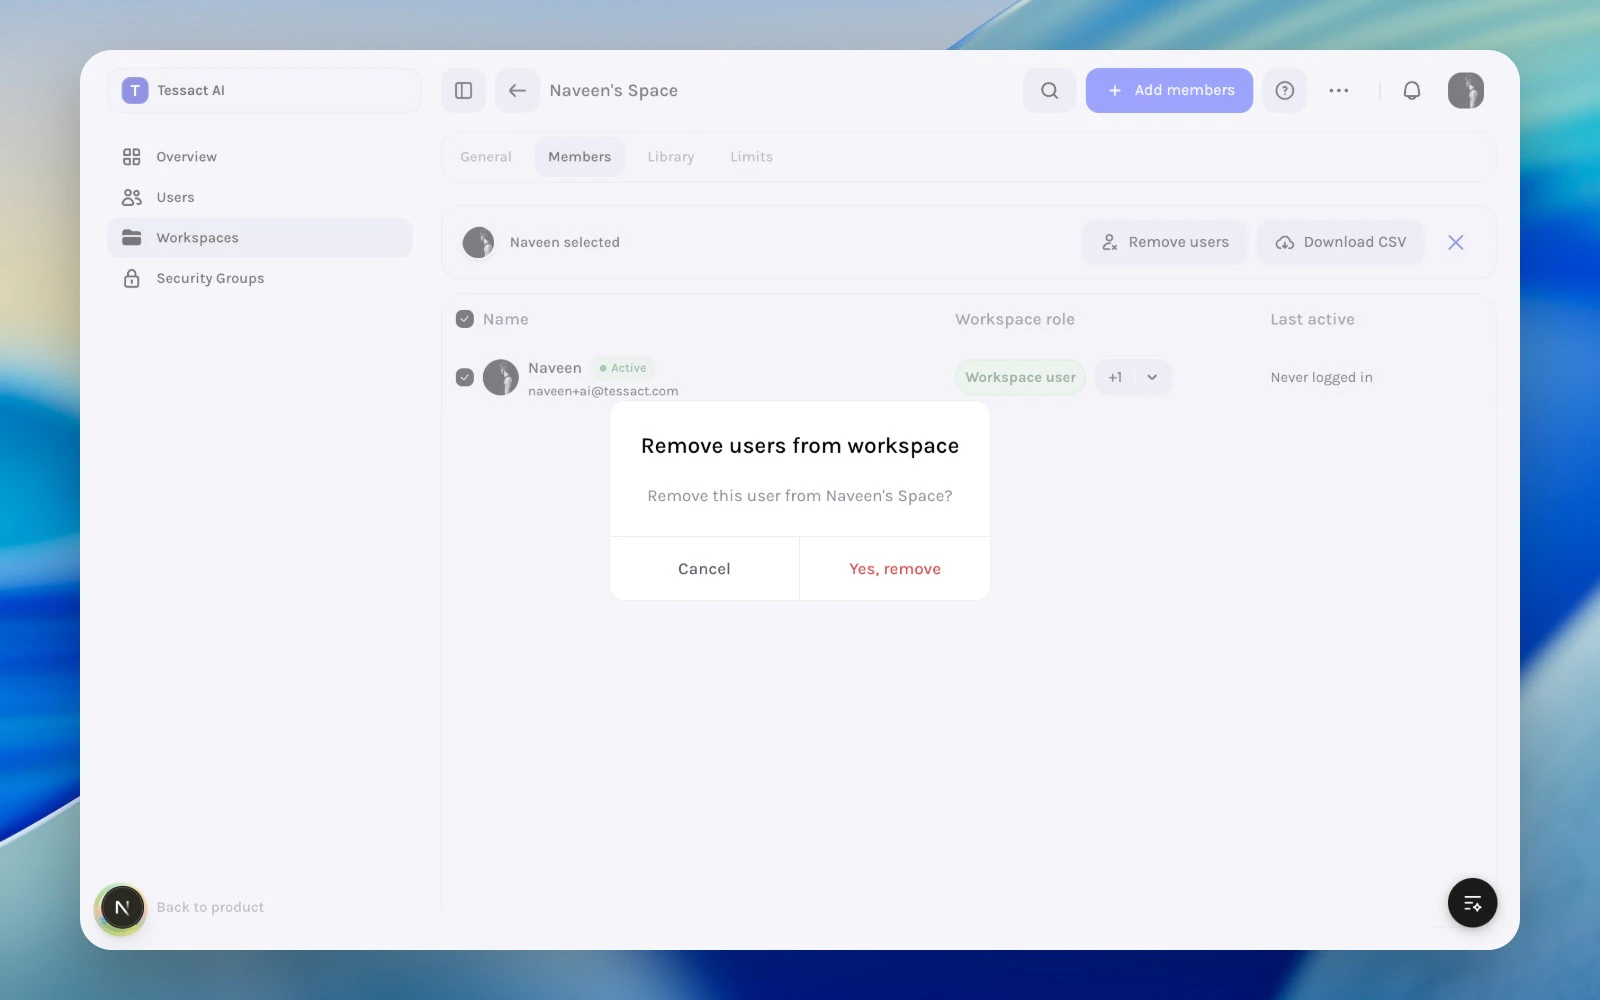Click the Name column header
This screenshot has width=1600, height=1000.
click(506, 319)
